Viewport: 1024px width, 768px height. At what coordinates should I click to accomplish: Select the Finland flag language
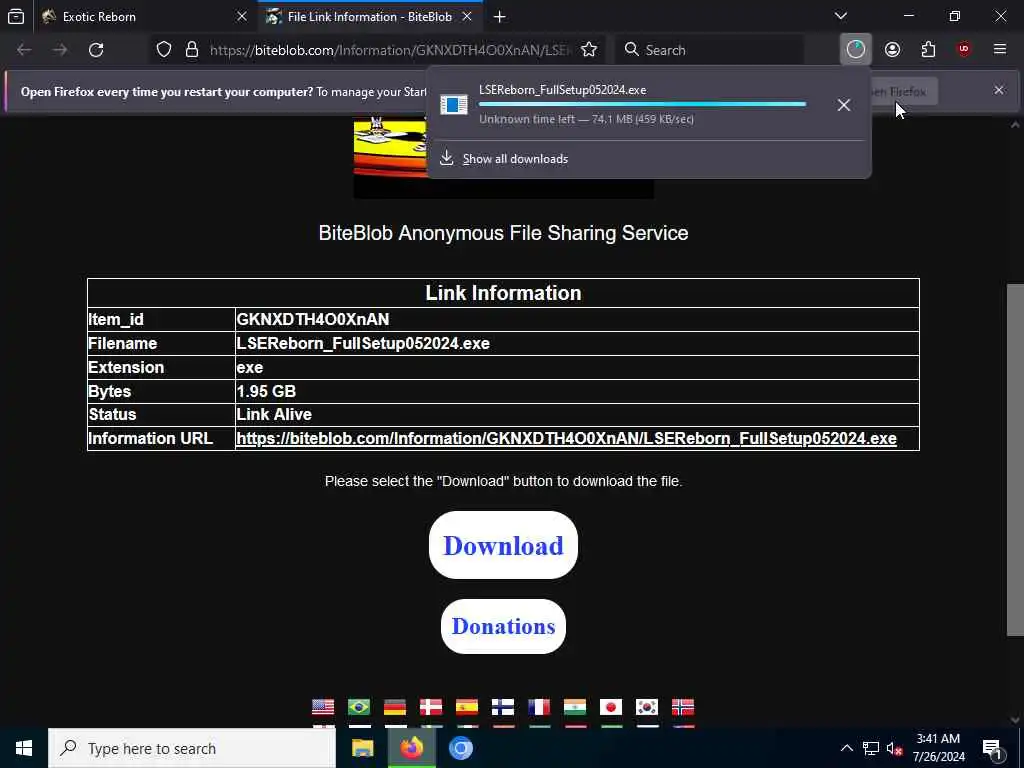[503, 707]
